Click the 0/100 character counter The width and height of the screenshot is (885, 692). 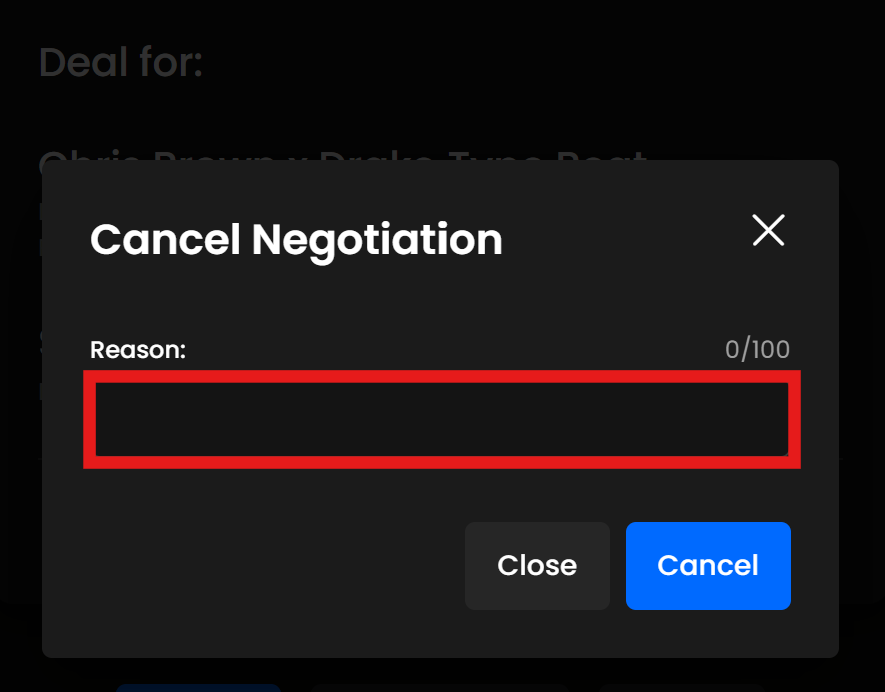tap(757, 350)
